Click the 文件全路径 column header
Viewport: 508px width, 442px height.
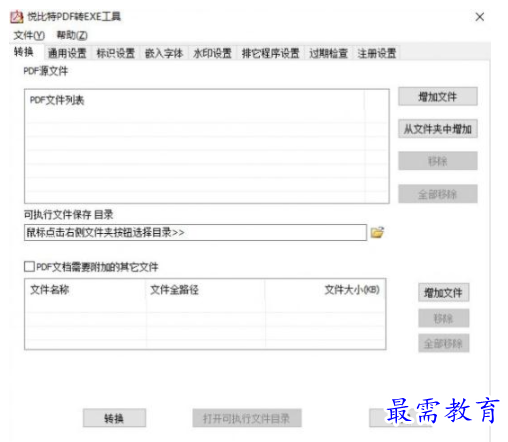[x=206, y=289]
